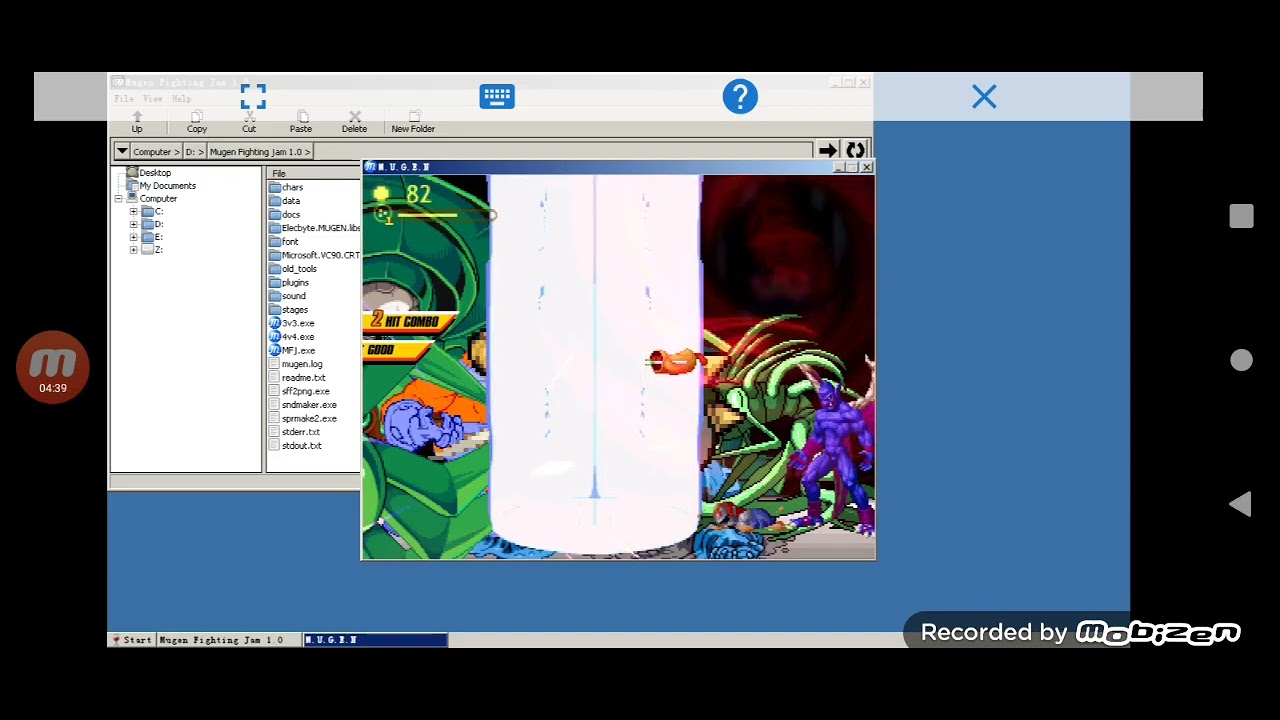Select the mugen.log file
The image size is (1280, 720).
coord(295,364)
